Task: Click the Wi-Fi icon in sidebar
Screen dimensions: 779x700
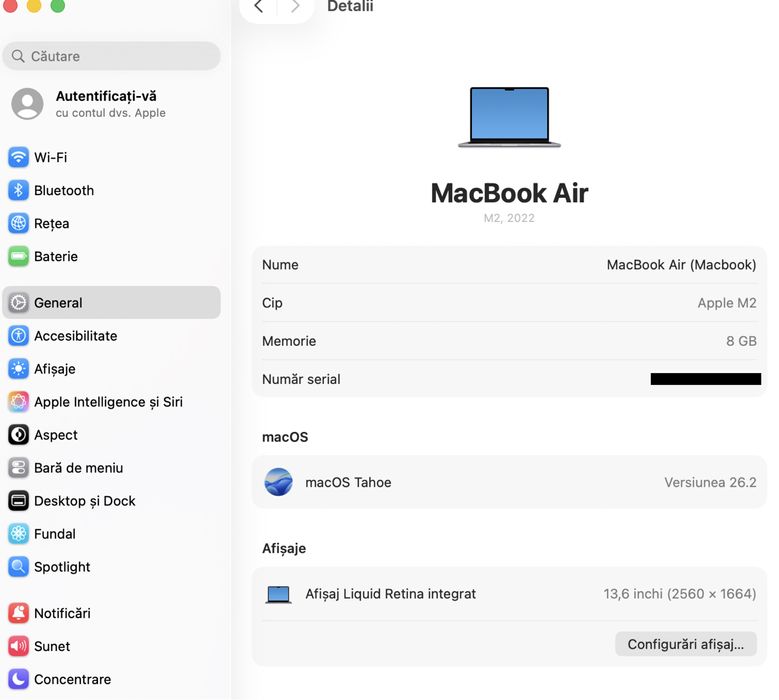Action: pyautogui.click(x=18, y=157)
